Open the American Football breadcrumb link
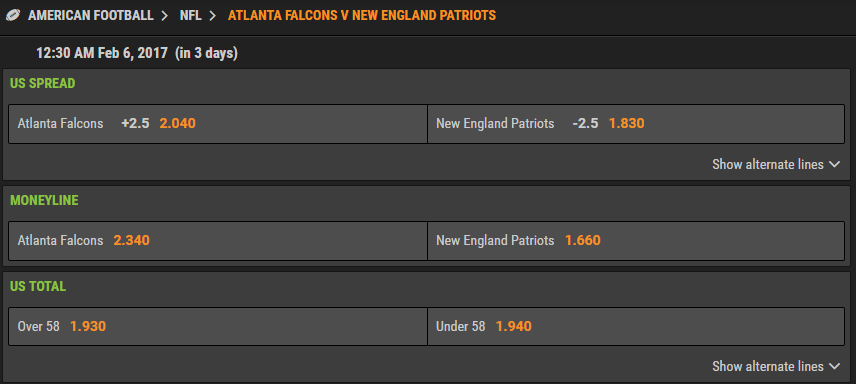This screenshot has width=856, height=384. coord(91,15)
